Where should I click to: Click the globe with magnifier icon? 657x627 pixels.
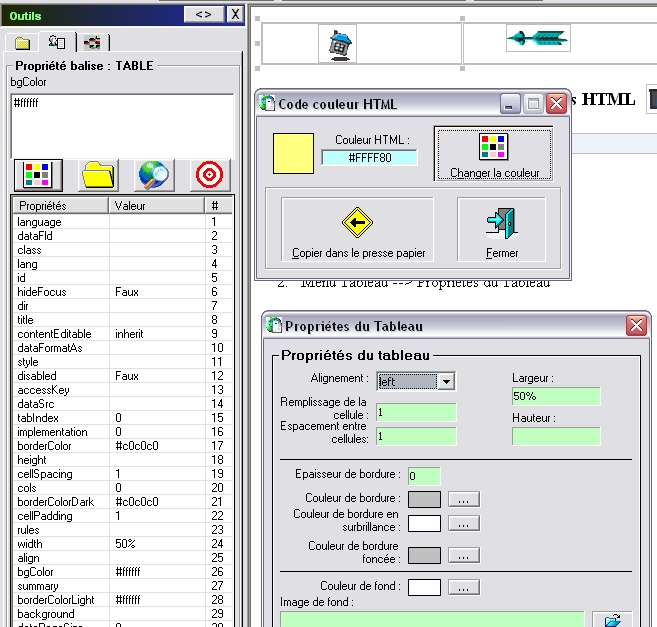153,175
